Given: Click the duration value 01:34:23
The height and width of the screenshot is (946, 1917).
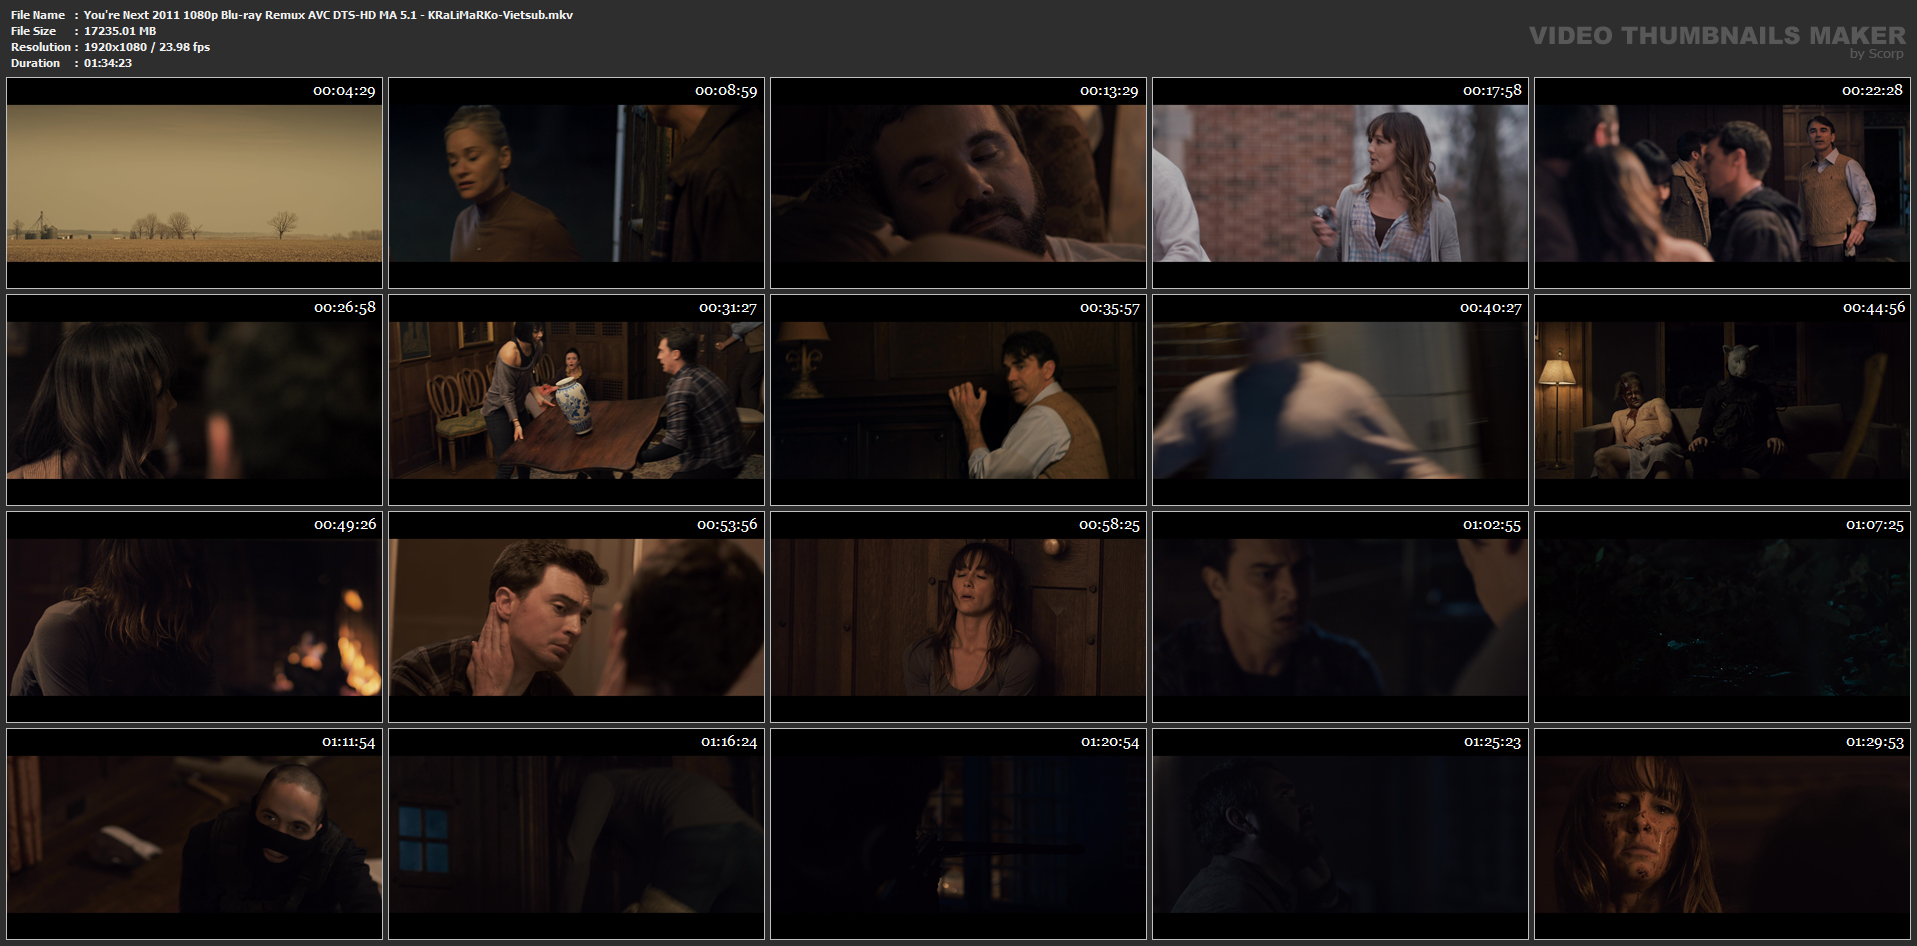Looking at the screenshot, I should tap(108, 63).
